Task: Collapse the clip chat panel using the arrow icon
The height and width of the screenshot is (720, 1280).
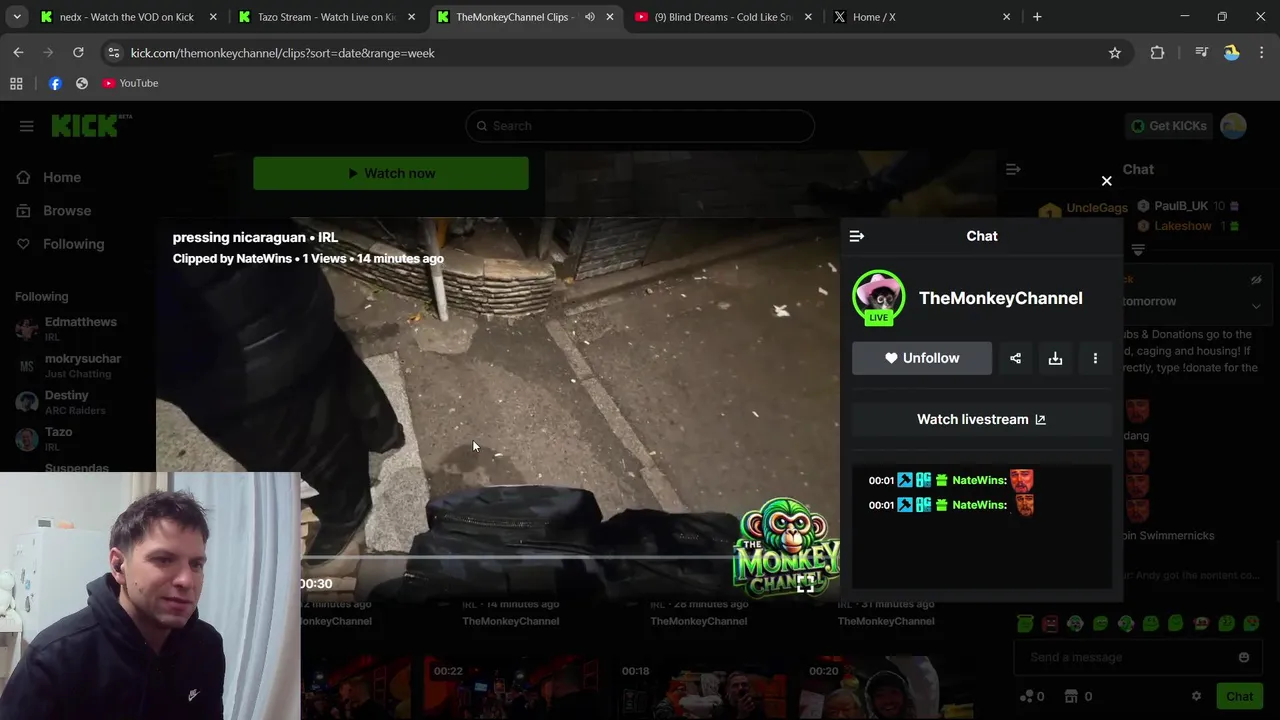Action: pos(856,236)
